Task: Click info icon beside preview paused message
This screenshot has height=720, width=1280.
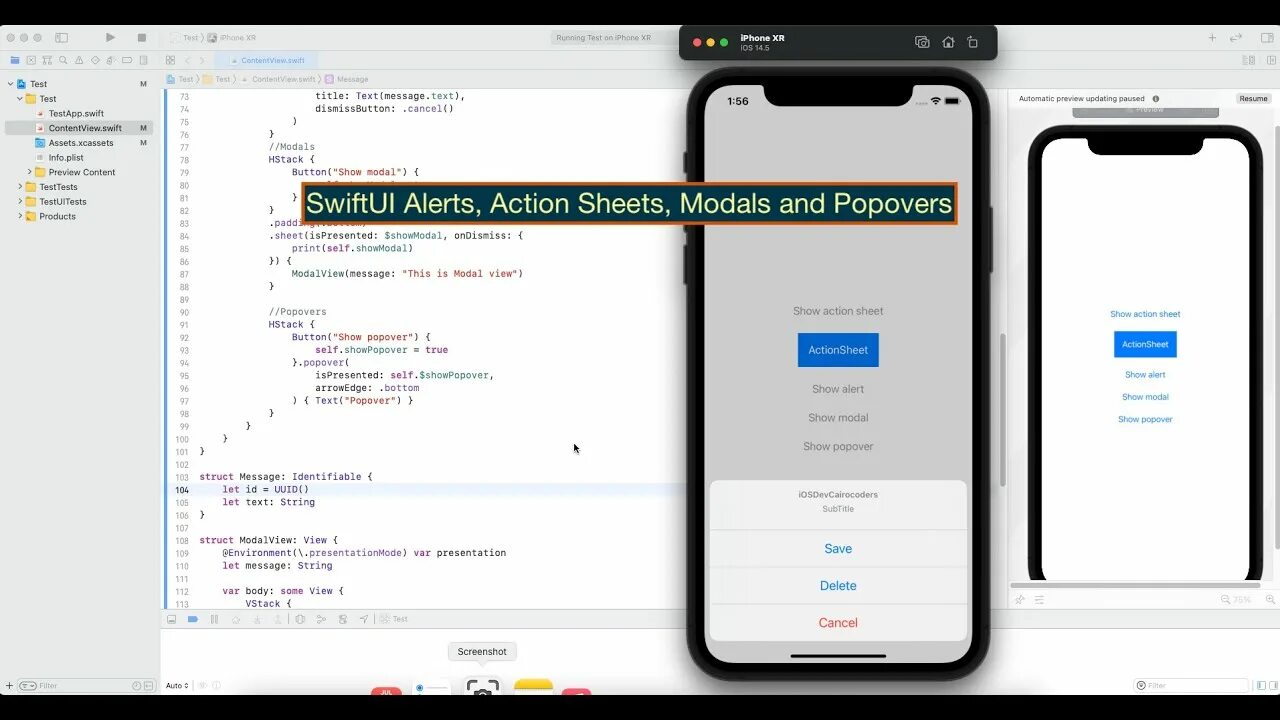Action: click(x=1156, y=99)
